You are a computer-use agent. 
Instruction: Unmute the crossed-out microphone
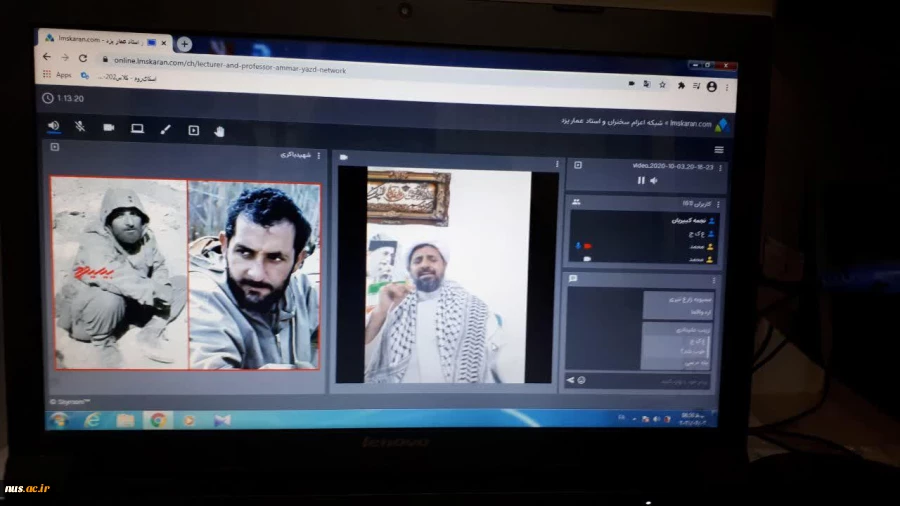pyautogui.click(x=80, y=127)
